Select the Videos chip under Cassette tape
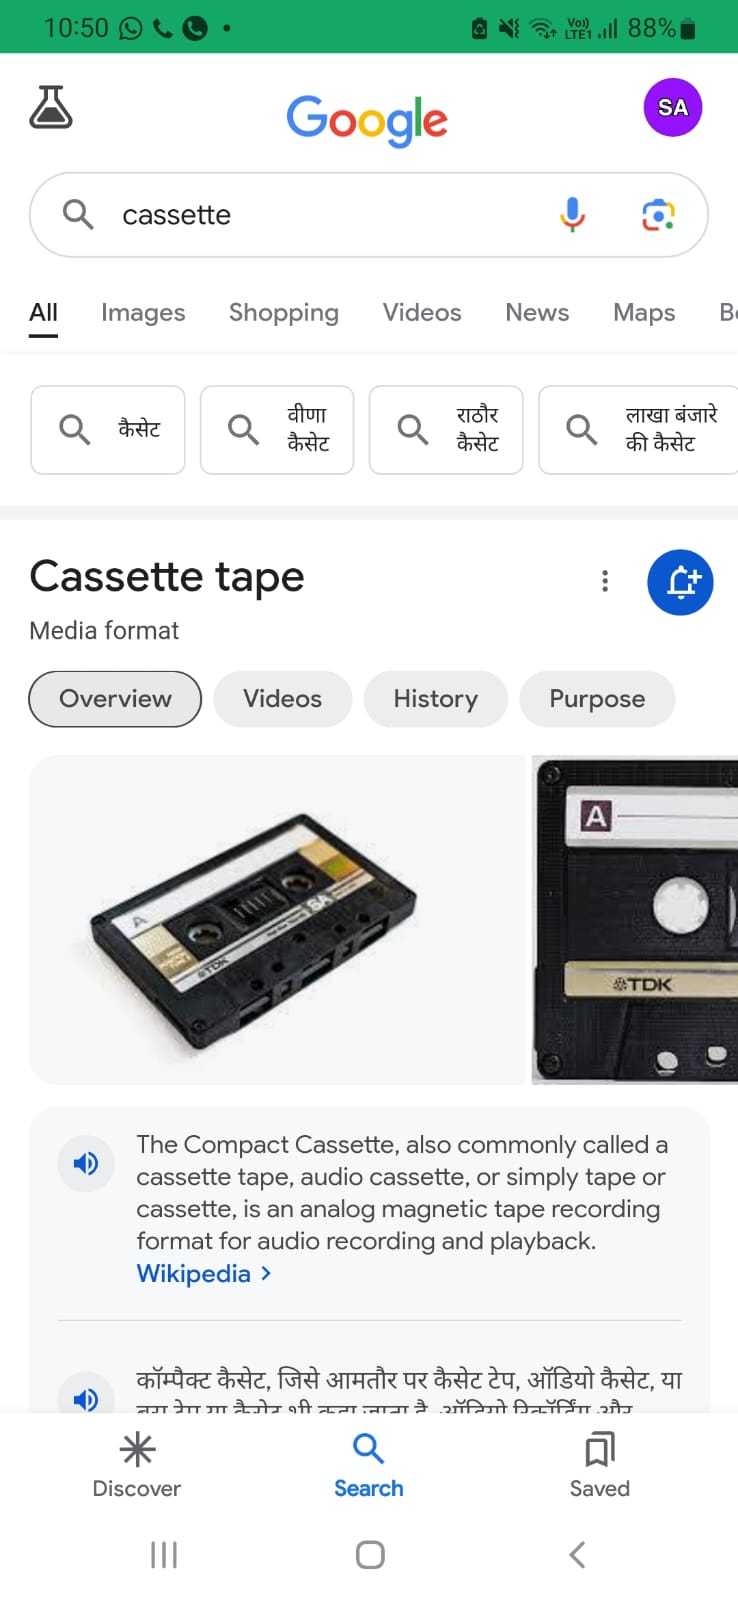This screenshot has height=1600, width=738. coord(283,699)
